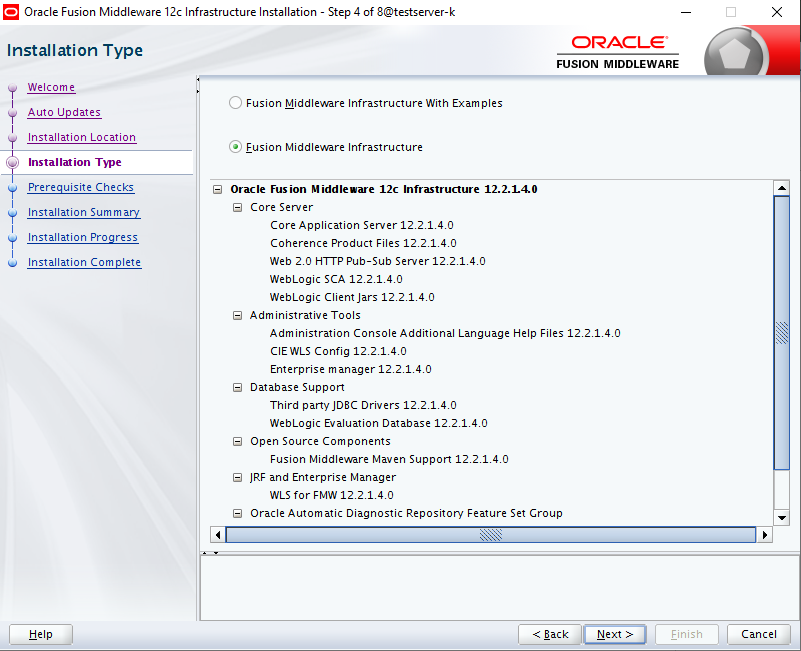
Task: Collapse the Database Support node
Action: (238, 387)
